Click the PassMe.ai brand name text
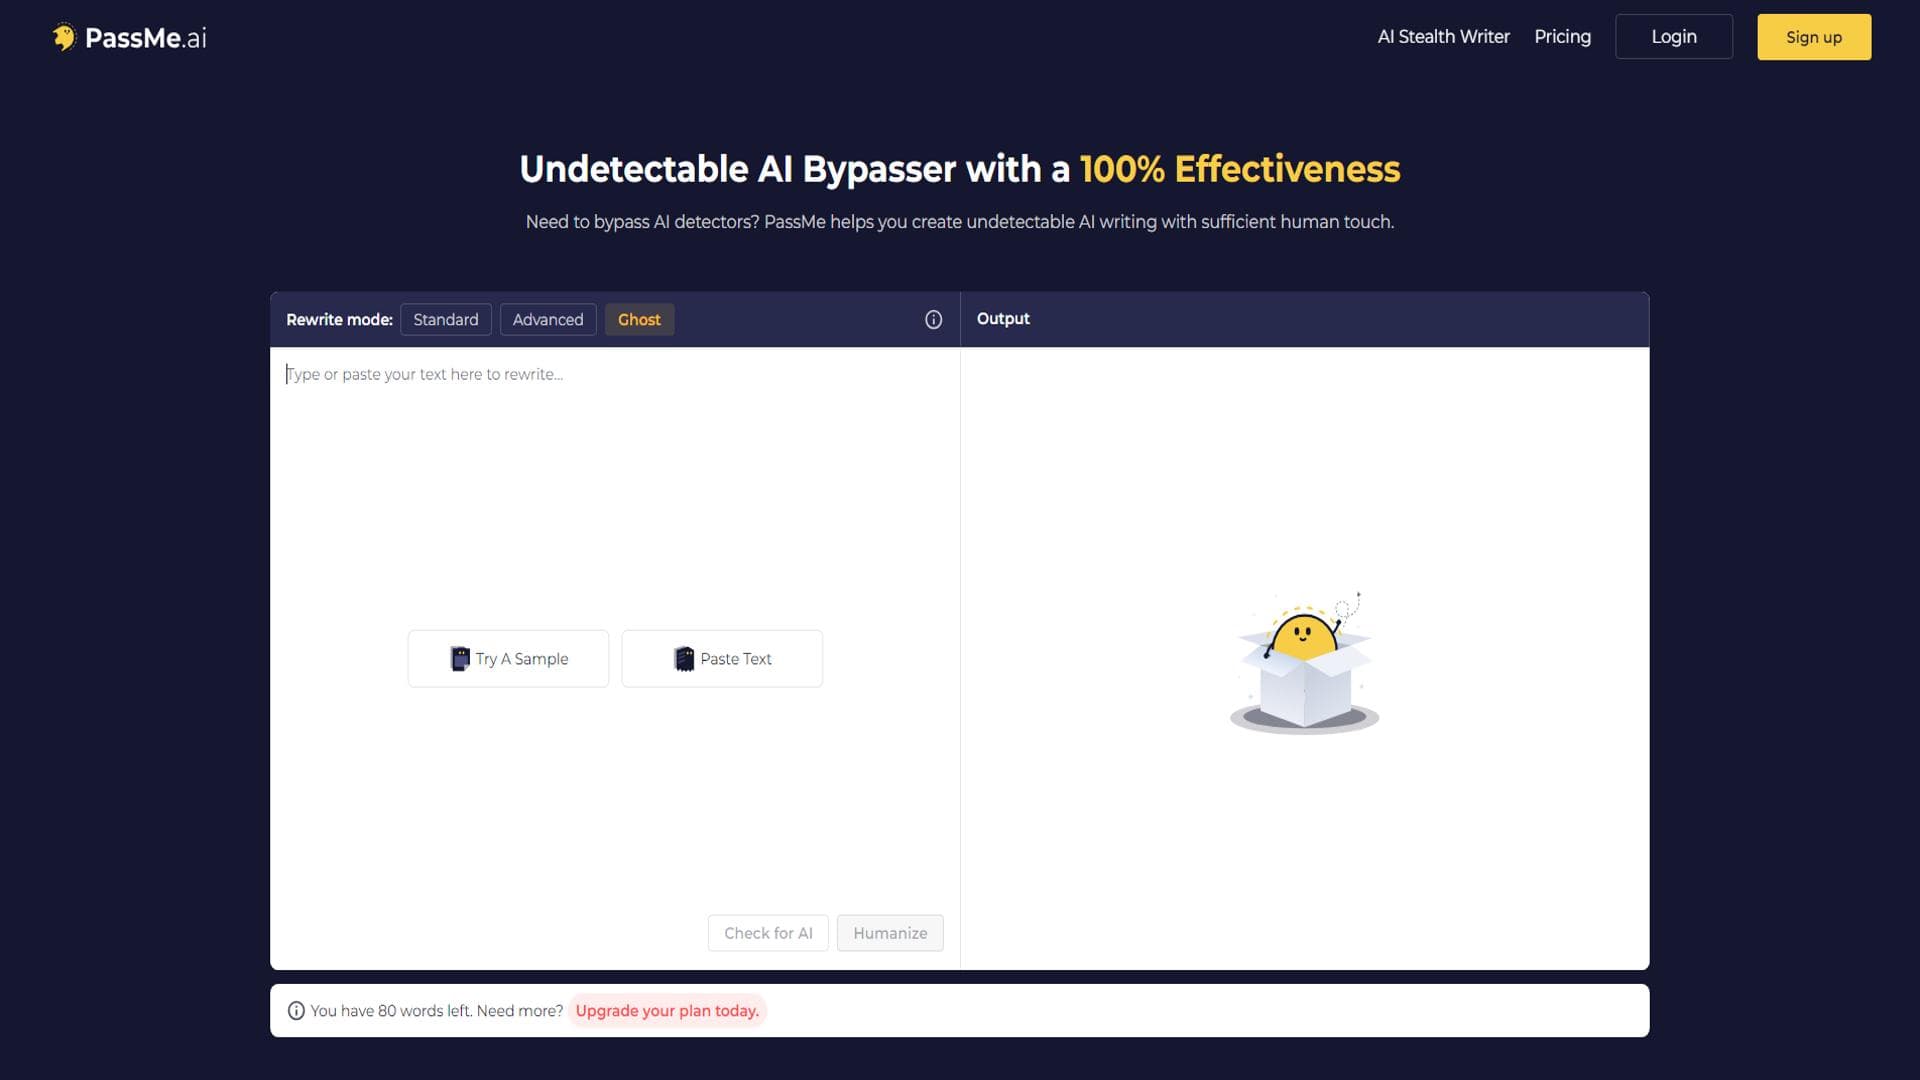The width and height of the screenshot is (1920, 1080). coord(146,38)
